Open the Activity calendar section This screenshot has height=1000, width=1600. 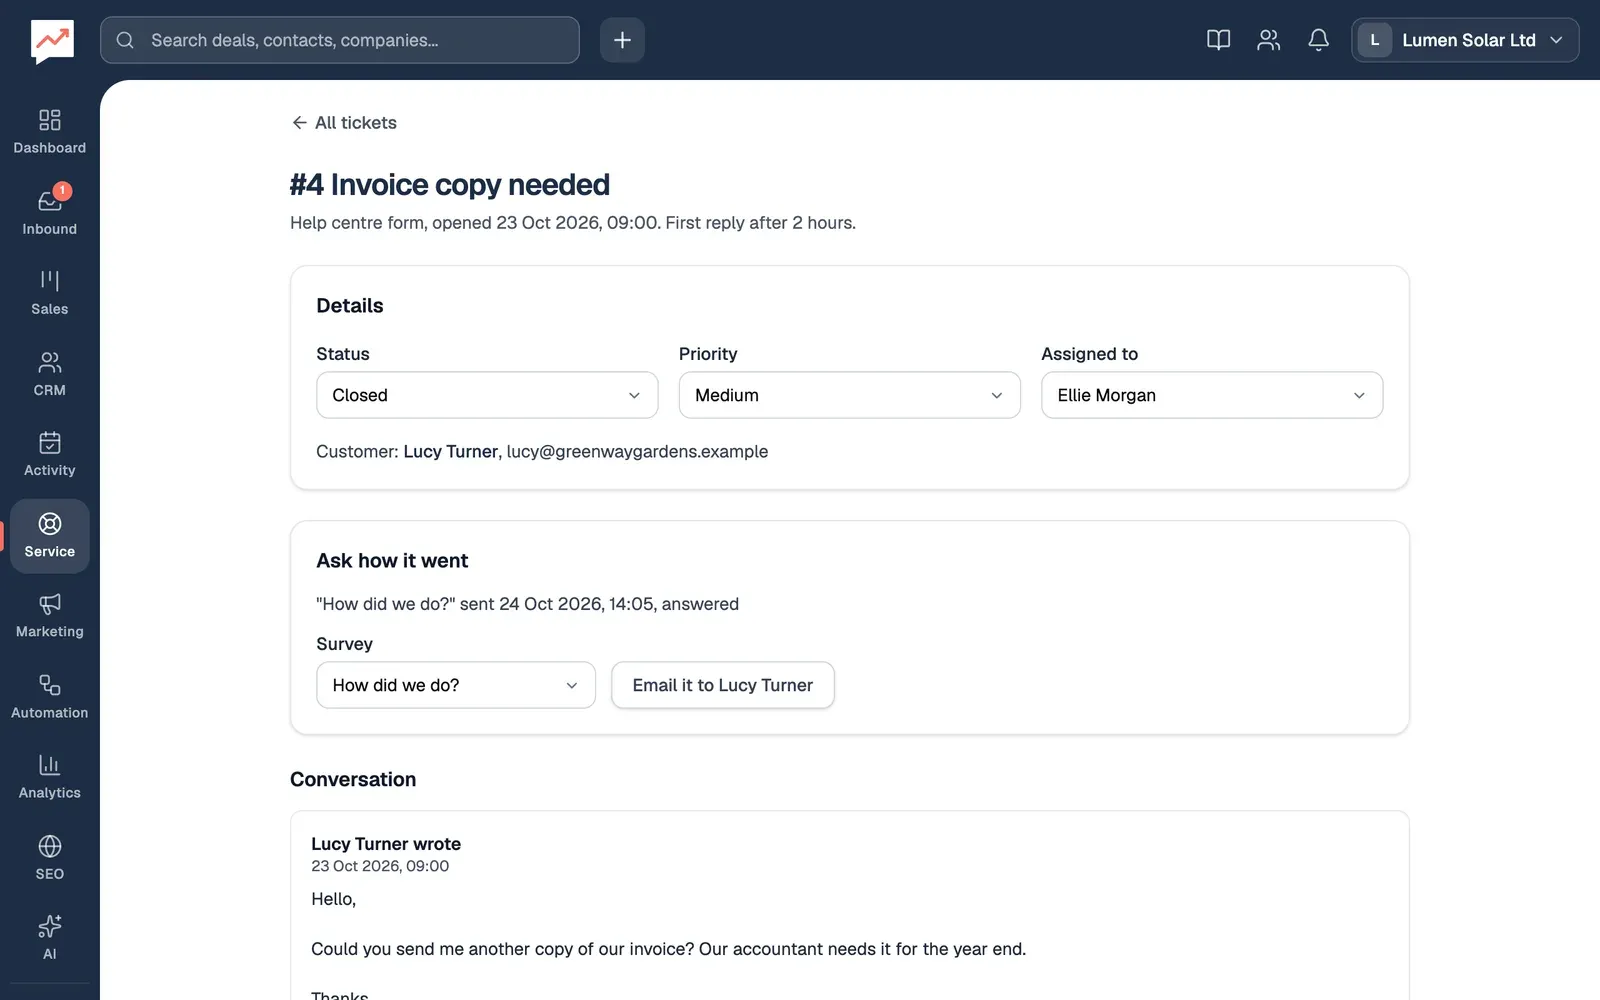pyautogui.click(x=50, y=455)
